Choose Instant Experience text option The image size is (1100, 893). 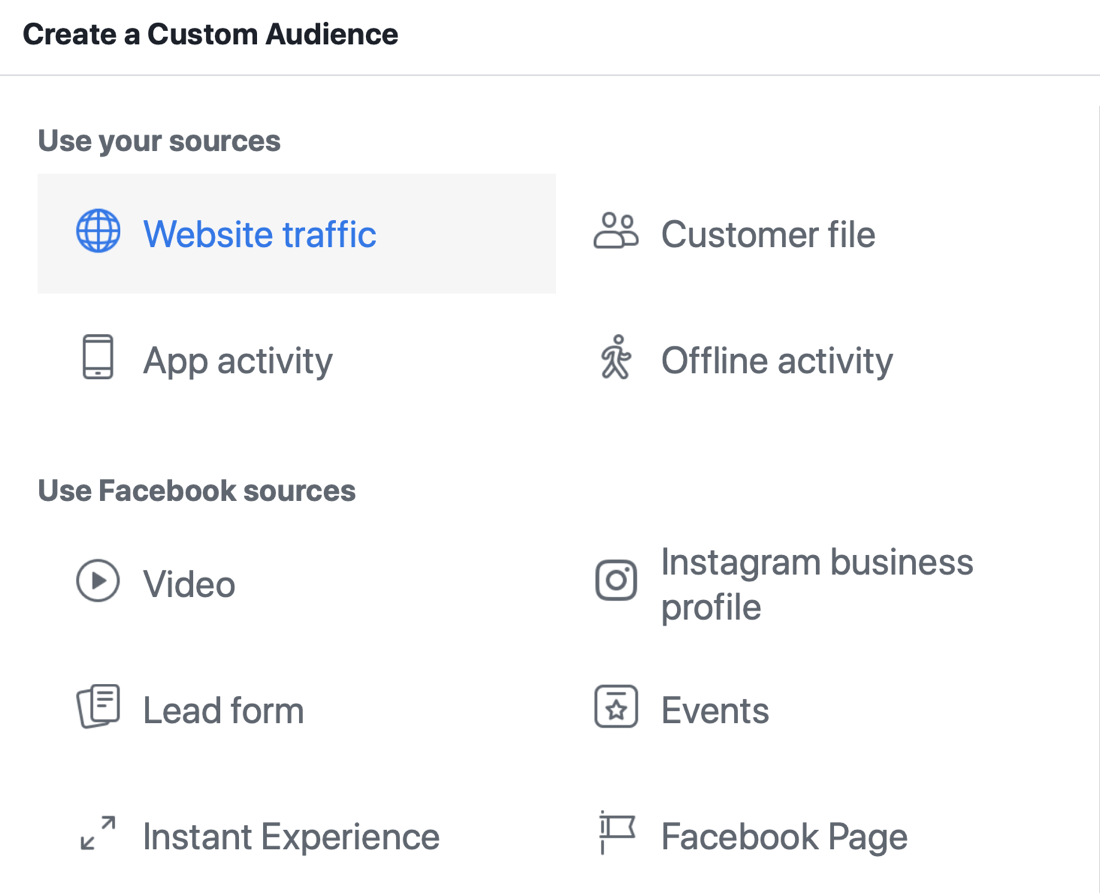coord(291,837)
